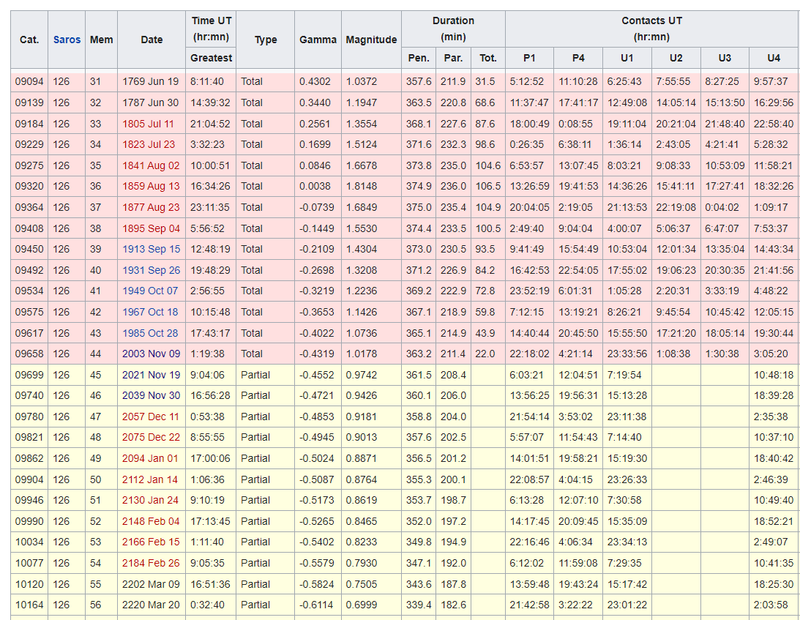Open the 1913 Sep 15 eclipse link
This screenshot has height=620, width=800.
point(151,249)
